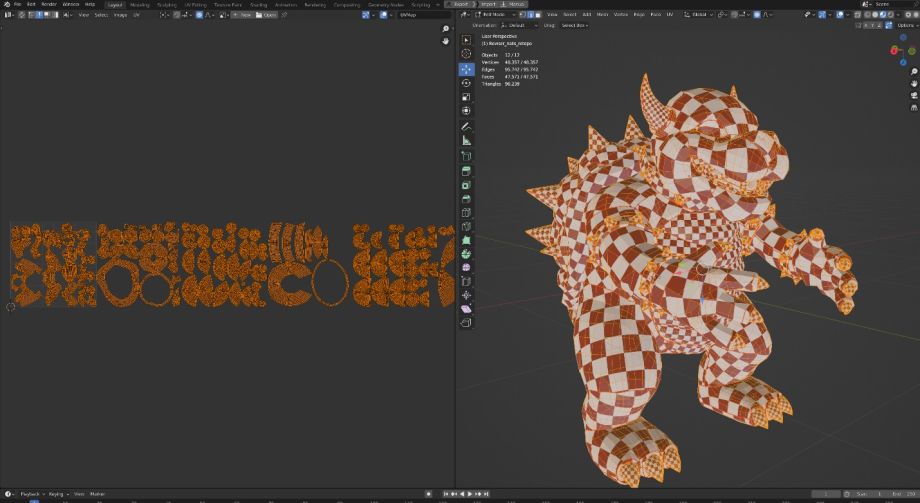
Task: Open the Edit Mode dropdown
Action: click(496, 15)
